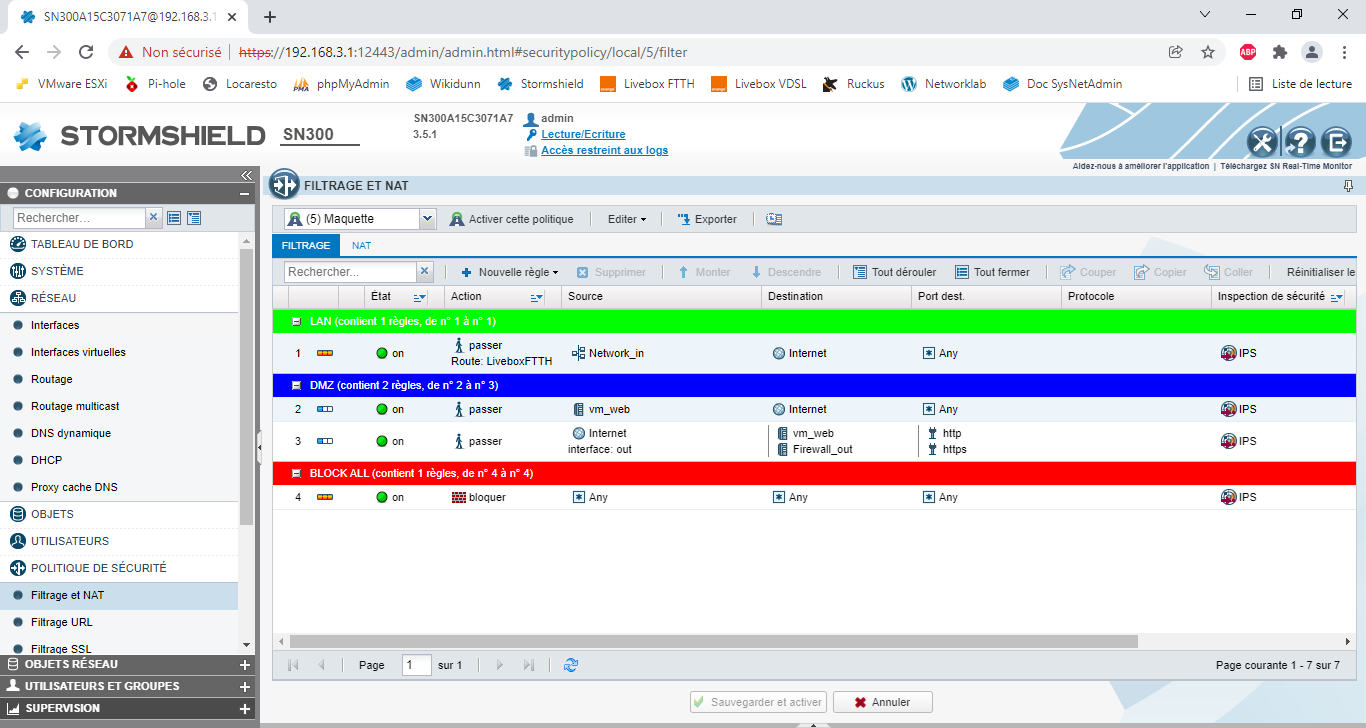
Task: Collapse the LAN rule group
Action: click(x=296, y=321)
